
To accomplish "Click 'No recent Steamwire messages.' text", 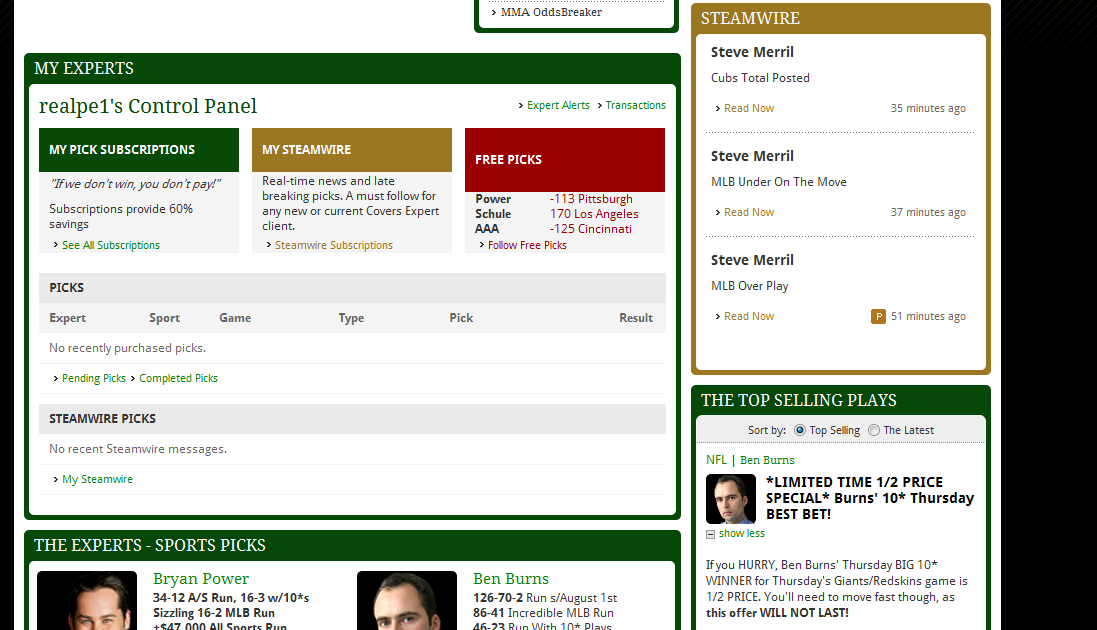I will [138, 449].
